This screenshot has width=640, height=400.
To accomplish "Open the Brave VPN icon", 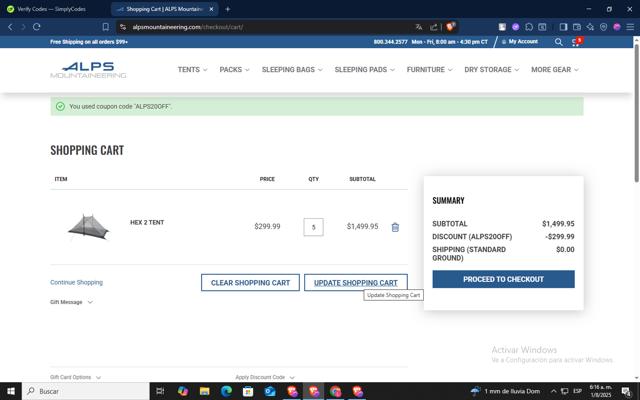I will pos(603,27).
